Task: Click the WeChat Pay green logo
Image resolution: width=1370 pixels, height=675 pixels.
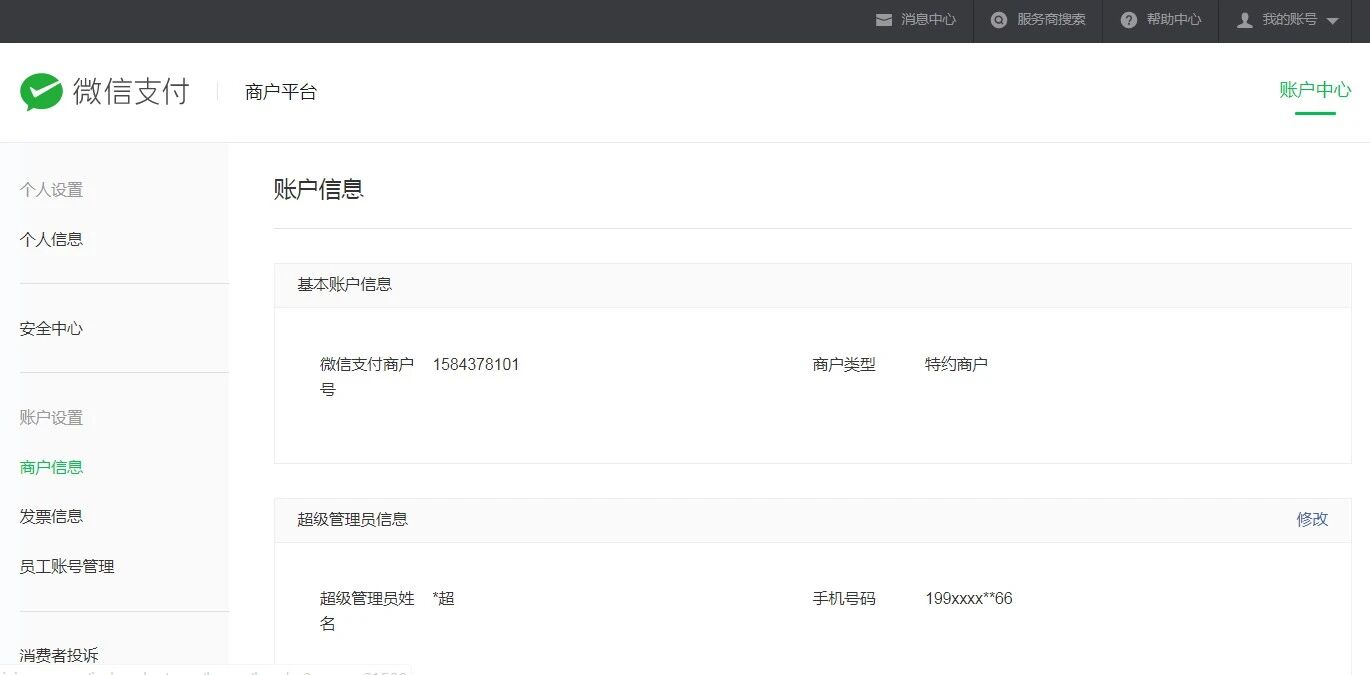Action: (x=41, y=92)
